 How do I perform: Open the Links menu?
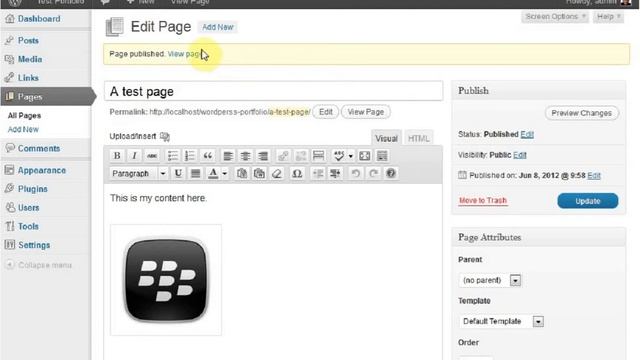(28, 78)
